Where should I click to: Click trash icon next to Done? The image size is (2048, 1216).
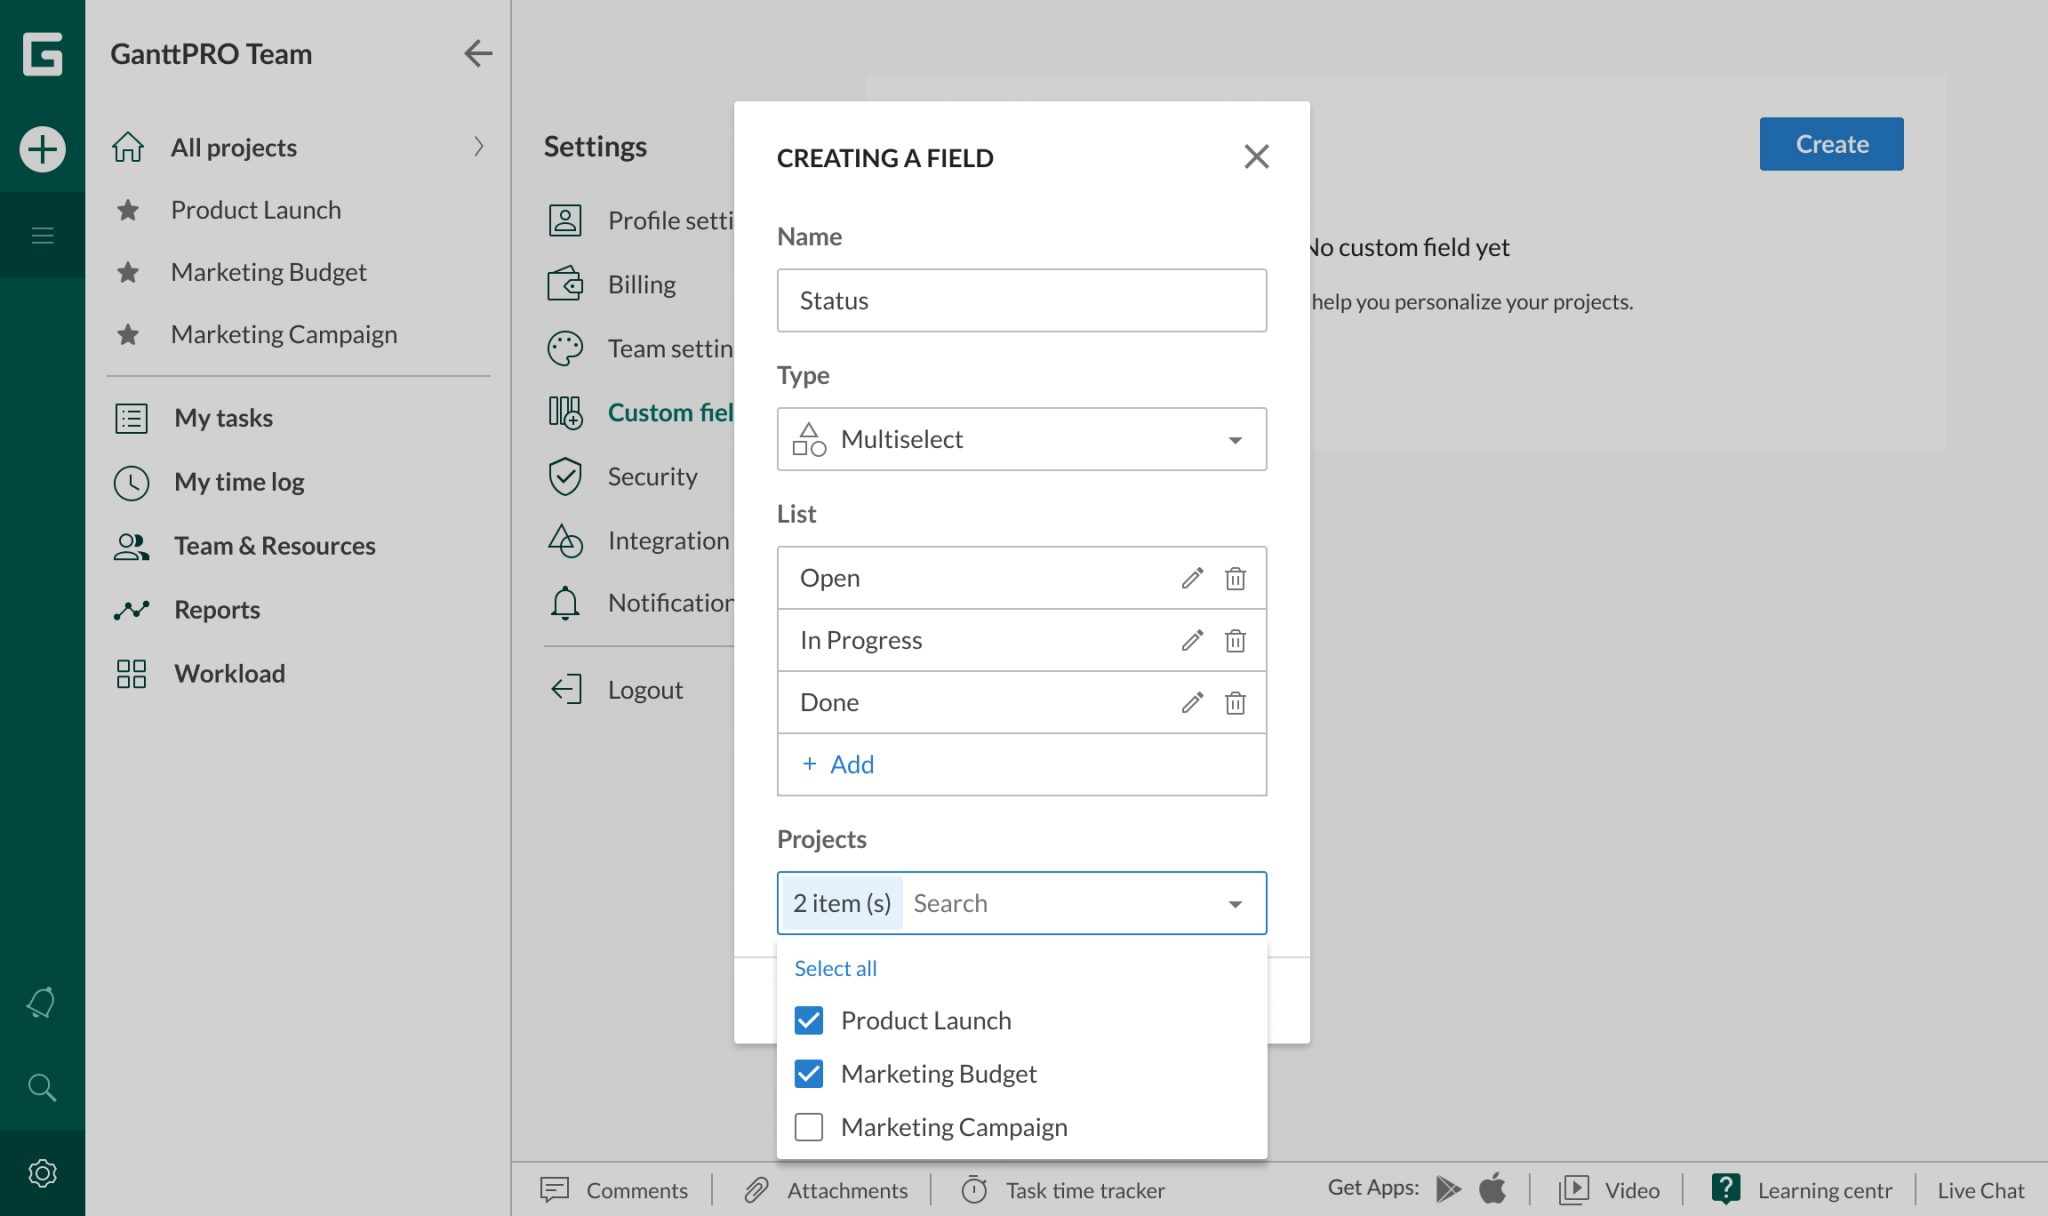[1235, 703]
